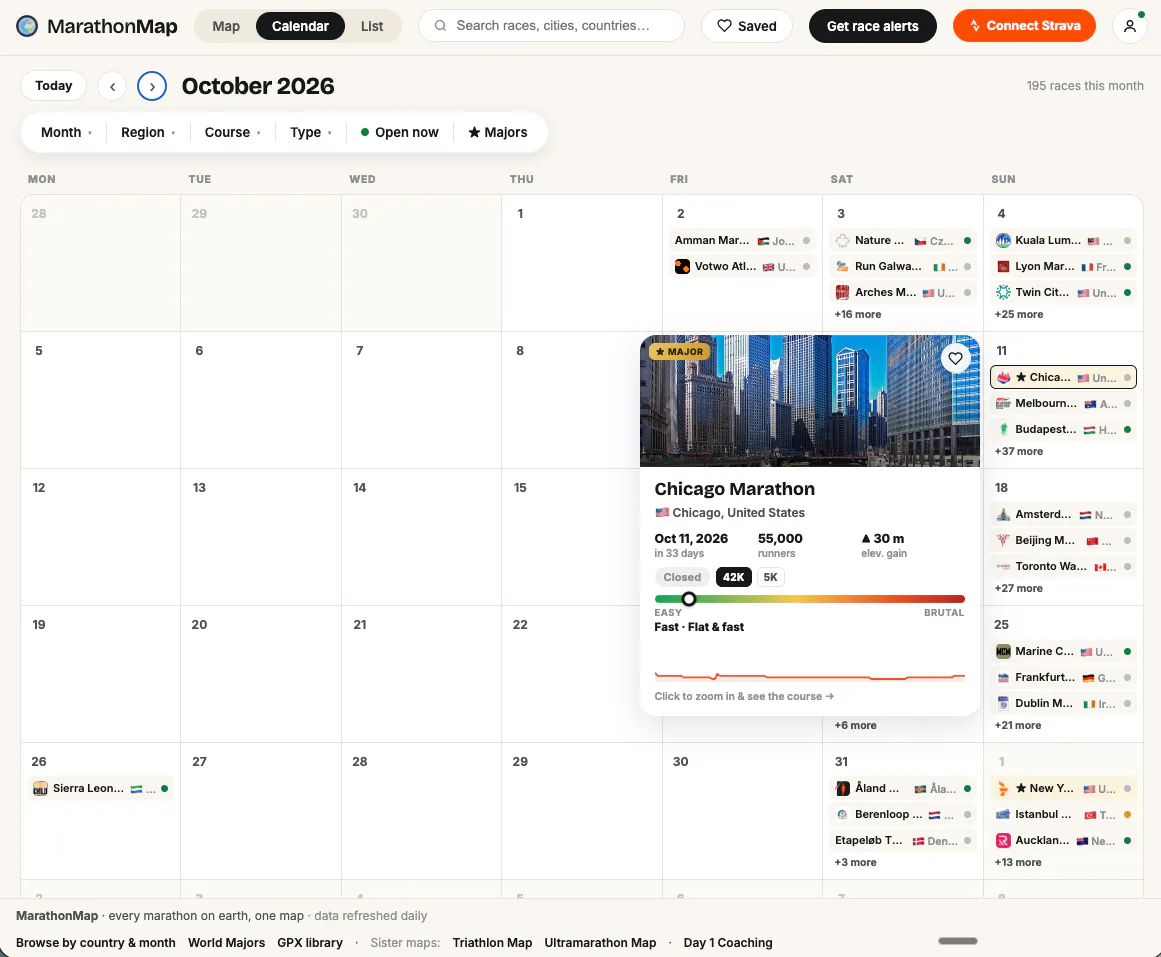Open Nature race on October 3

[x=903, y=240]
